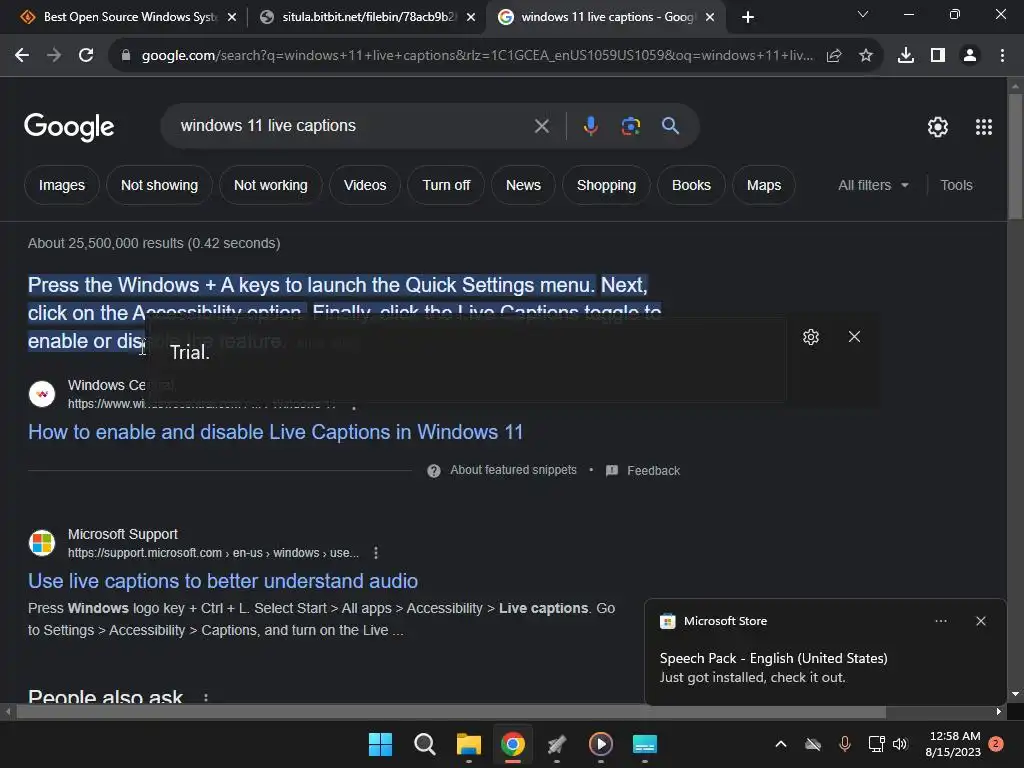This screenshot has width=1024, height=768.
Task: Click the Feedback link
Action: click(653, 471)
